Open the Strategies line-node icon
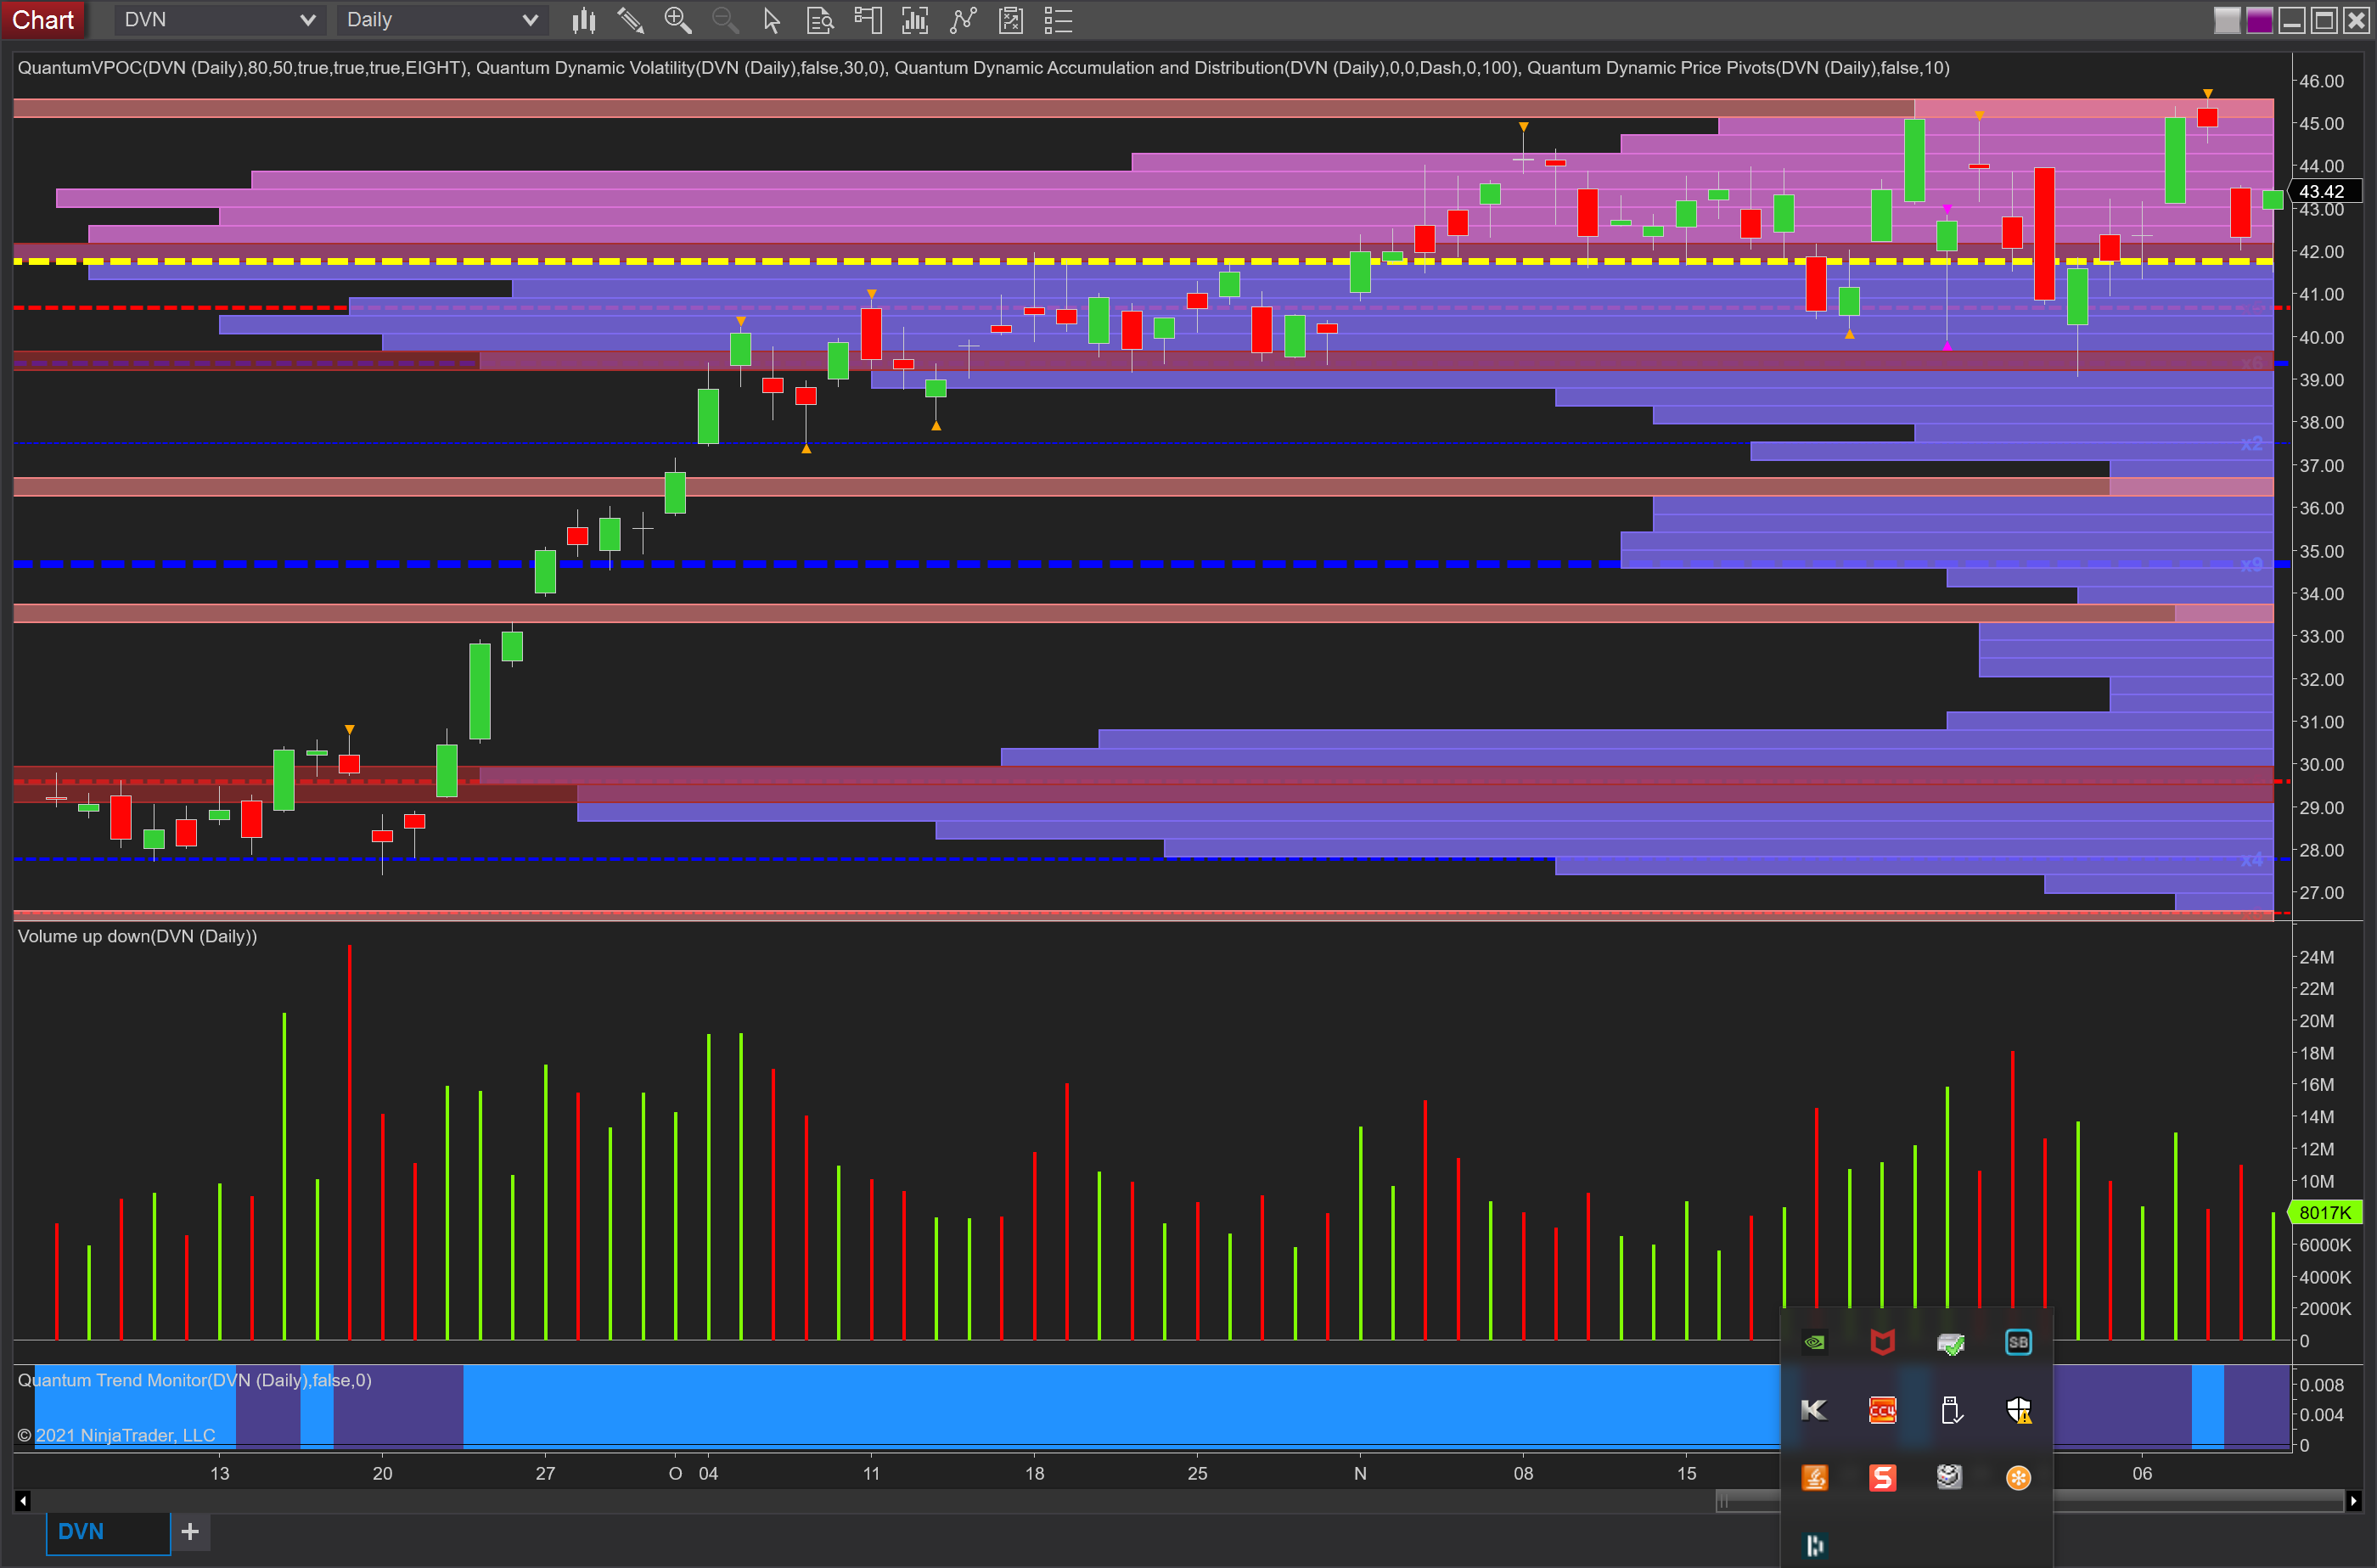The image size is (2377, 1568). coord(962,20)
